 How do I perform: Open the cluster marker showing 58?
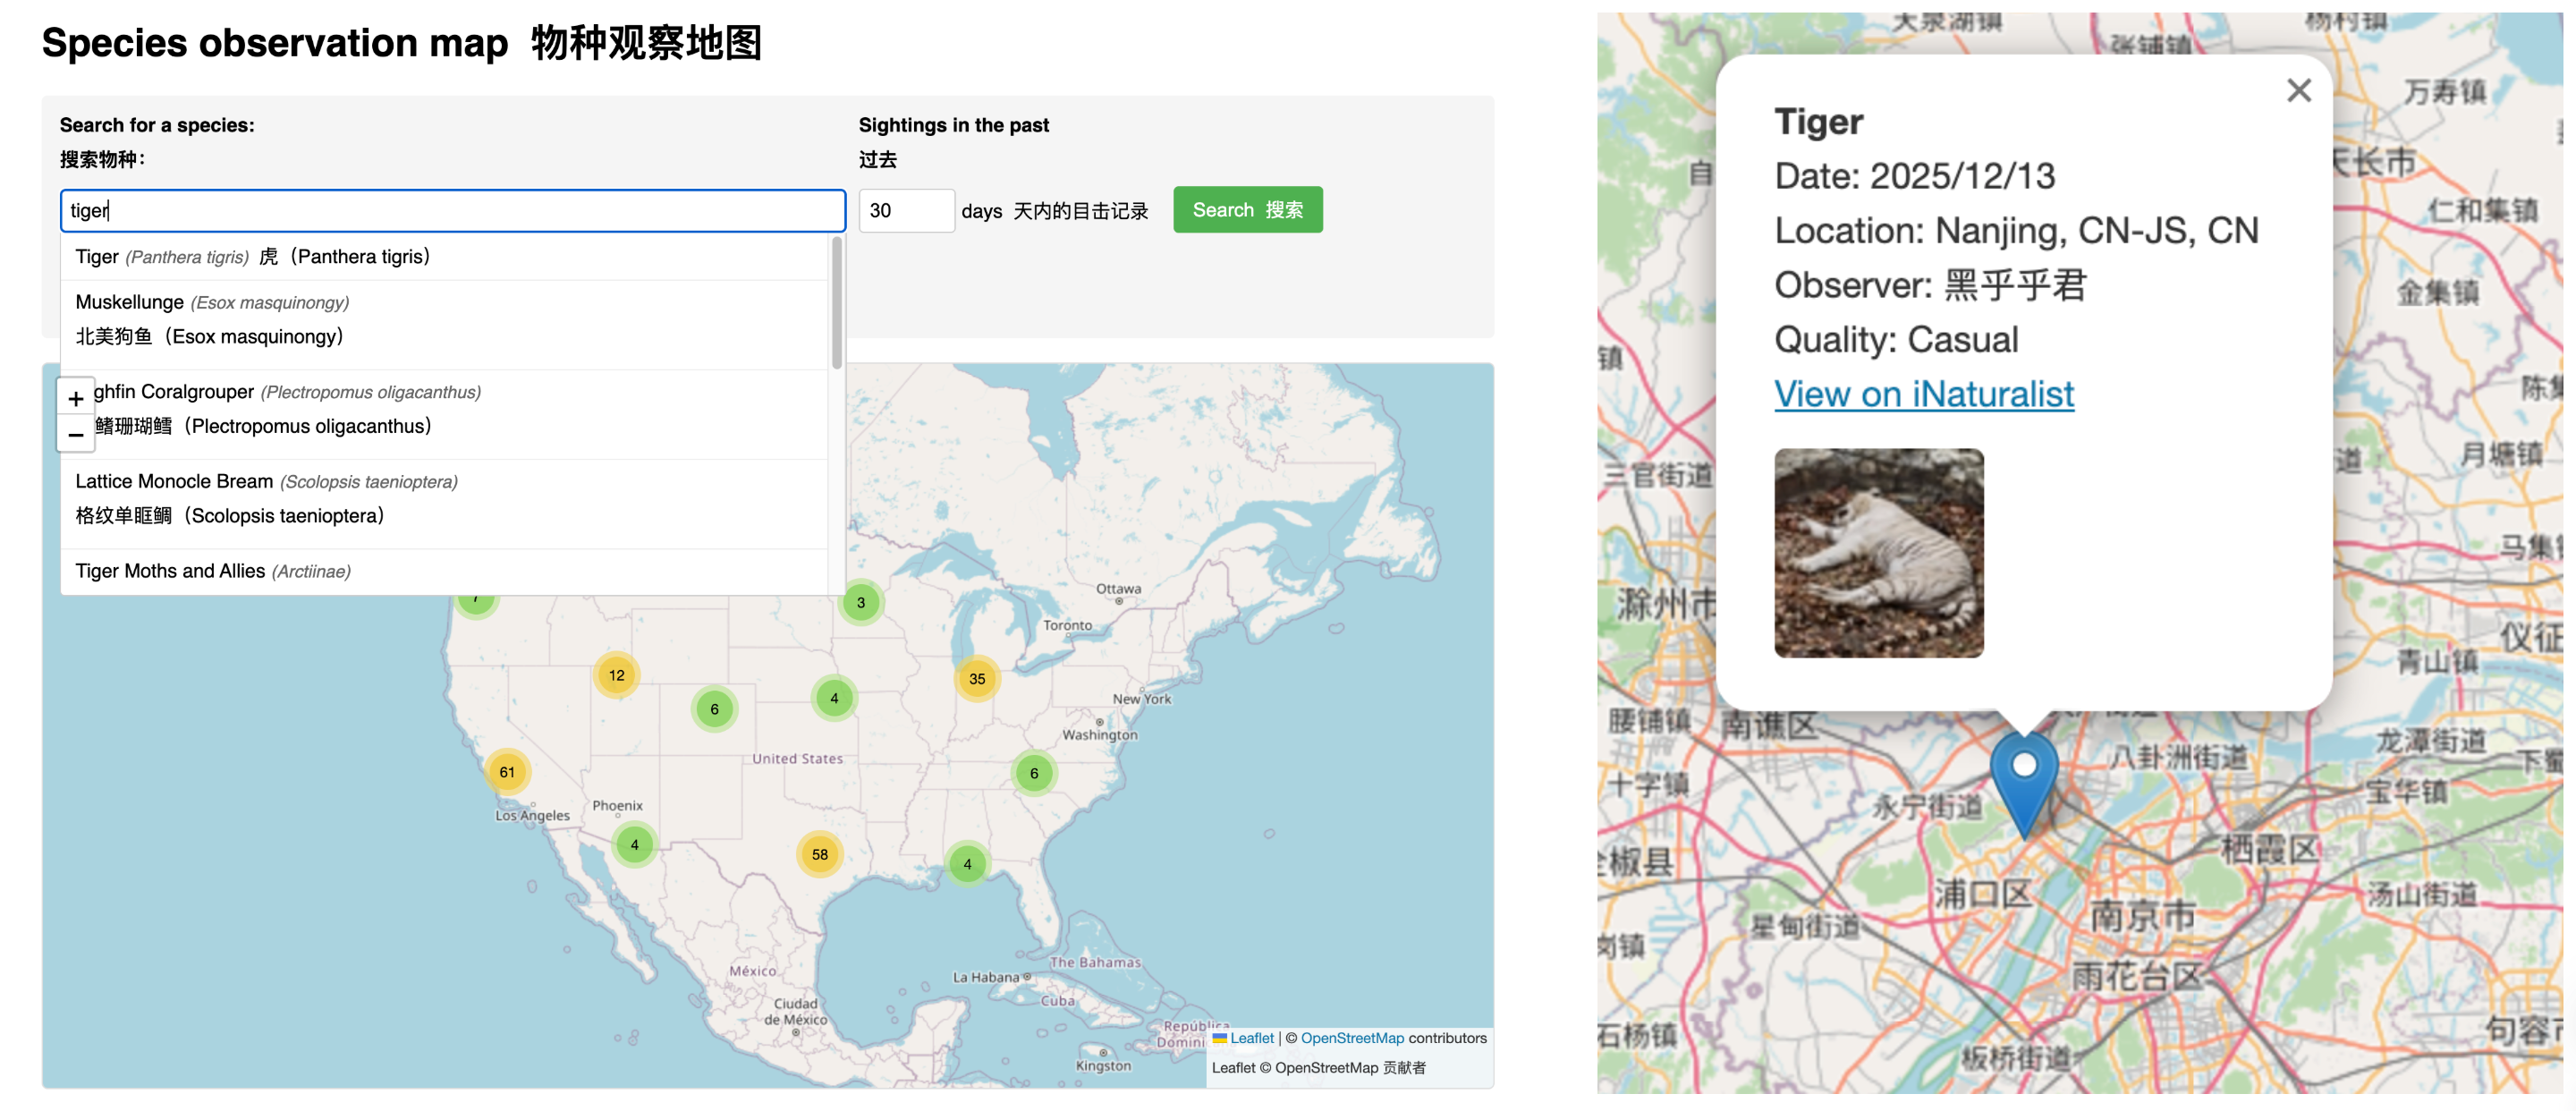point(819,854)
